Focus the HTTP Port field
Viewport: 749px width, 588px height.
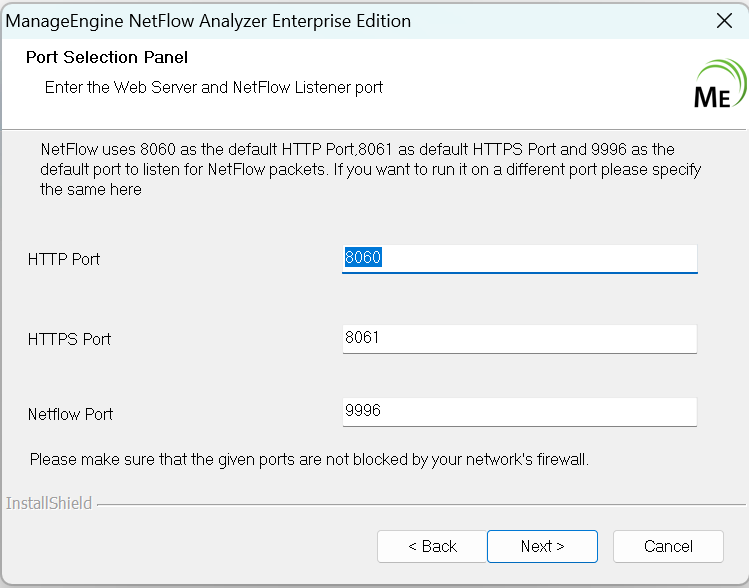pyautogui.click(x=520, y=259)
